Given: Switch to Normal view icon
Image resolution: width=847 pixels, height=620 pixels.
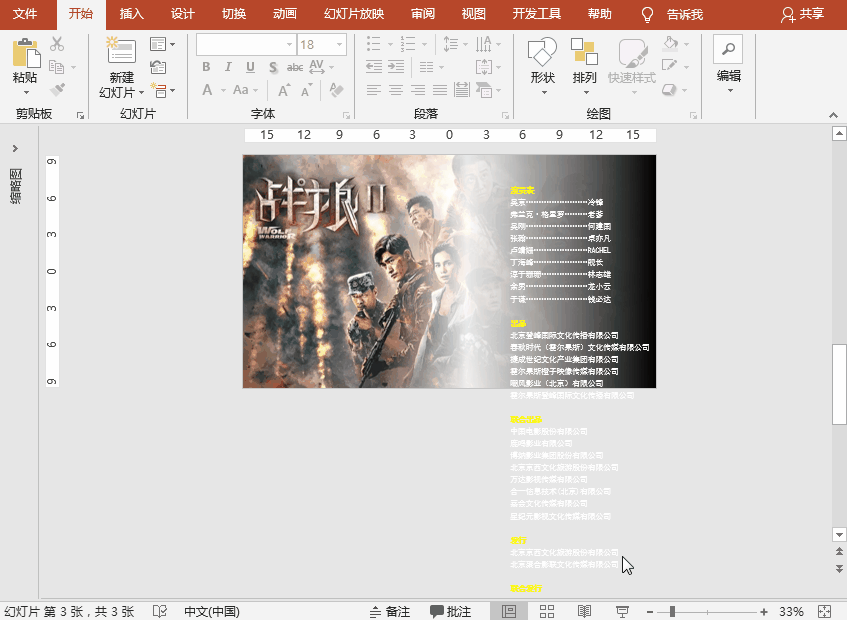Looking at the screenshot, I should click(509, 611).
